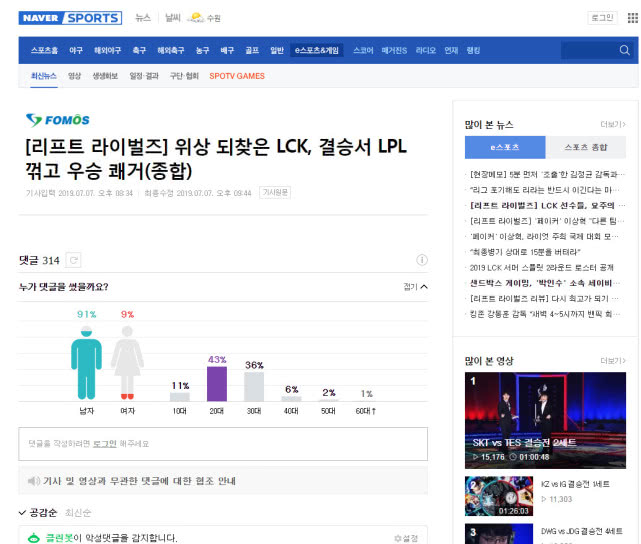Switch to the 최신뉴스 sub-tab

click(x=44, y=76)
